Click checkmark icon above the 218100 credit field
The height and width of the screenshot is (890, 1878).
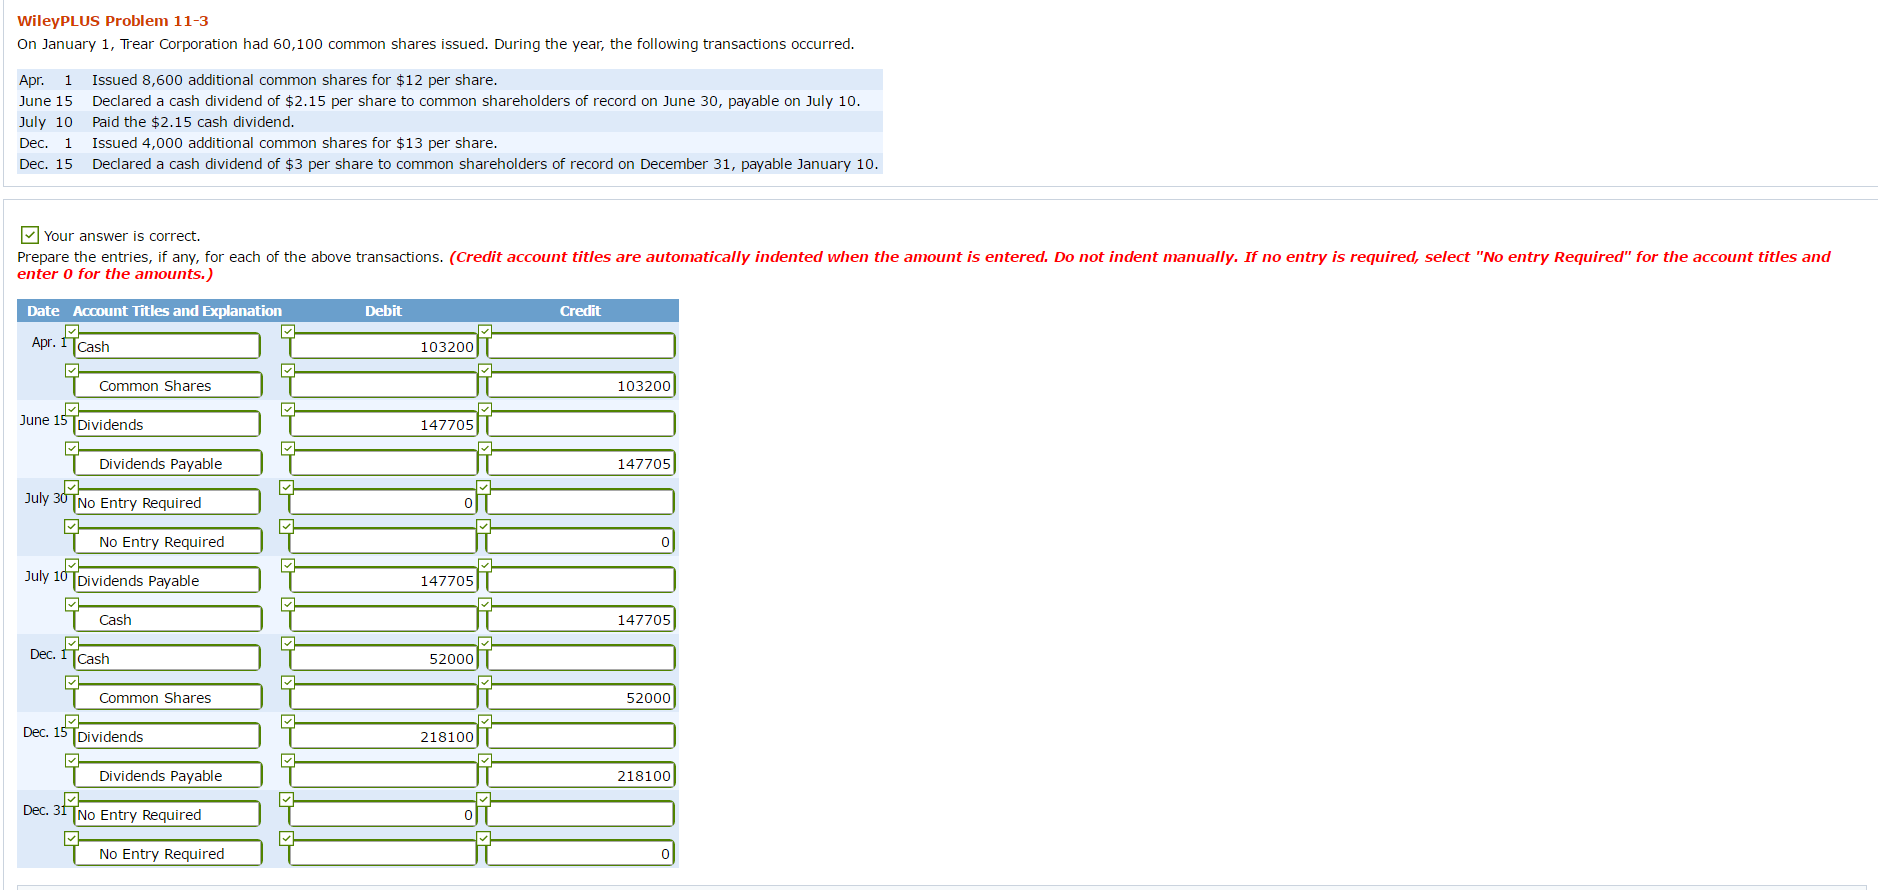[x=485, y=760]
